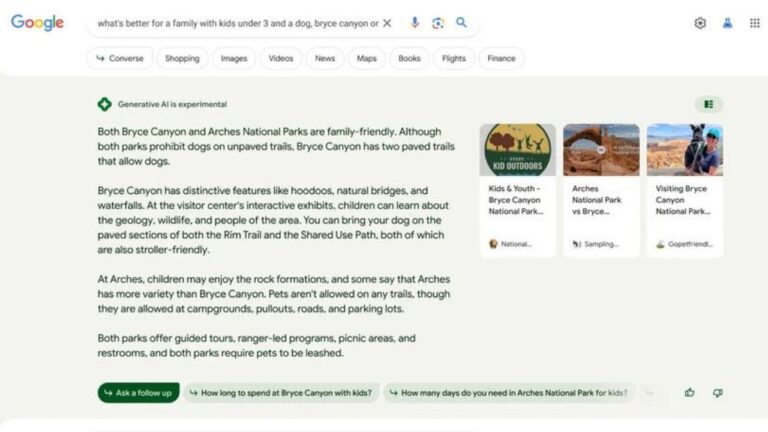Select 'How many days in Arches' suggestion
The height and width of the screenshot is (432, 768).
click(x=509, y=392)
